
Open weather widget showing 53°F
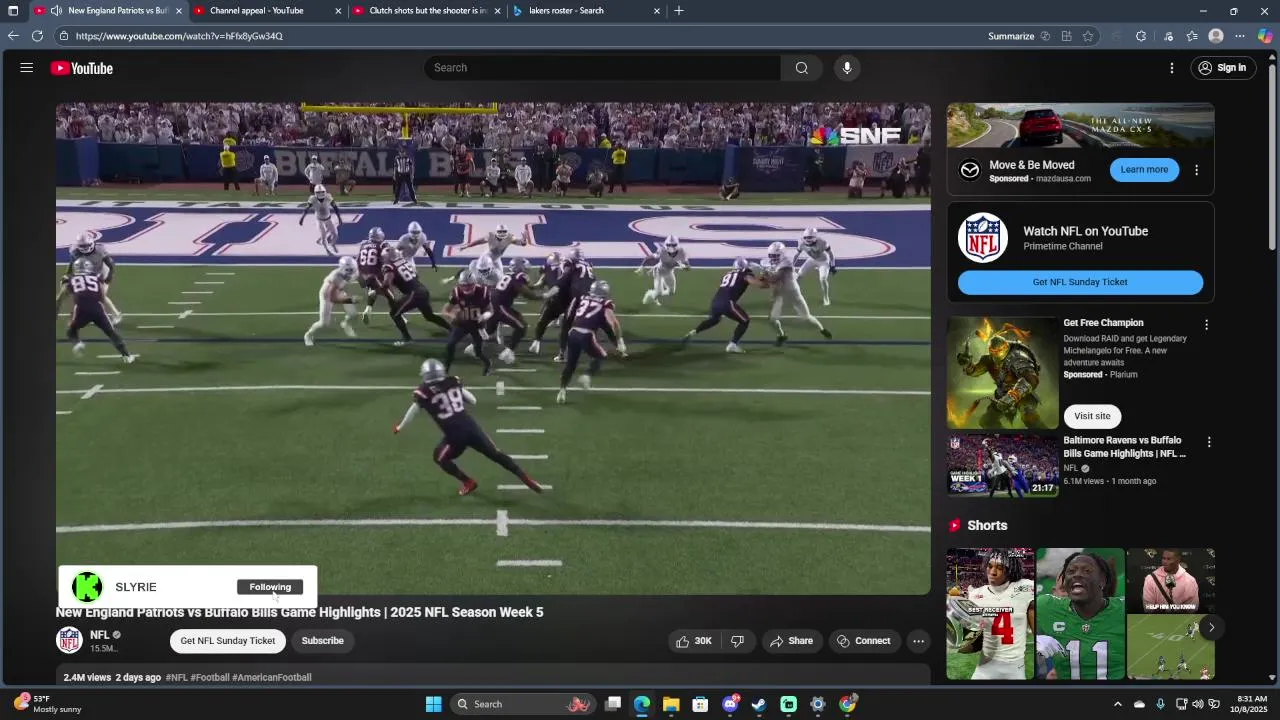pos(47,704)
